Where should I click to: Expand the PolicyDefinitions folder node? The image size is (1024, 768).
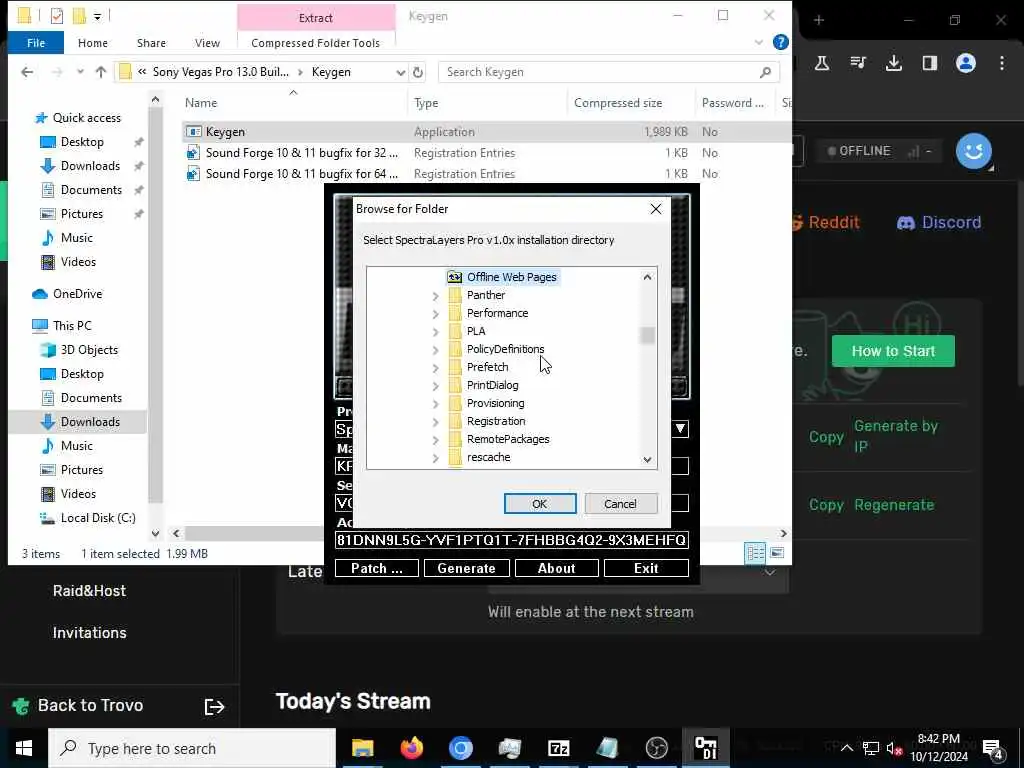[436, 350]
